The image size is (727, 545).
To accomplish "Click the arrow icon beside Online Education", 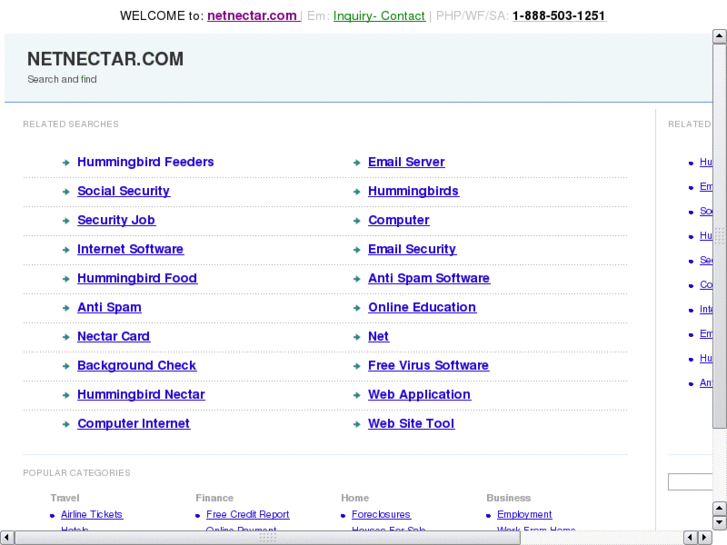I will 357,308.
